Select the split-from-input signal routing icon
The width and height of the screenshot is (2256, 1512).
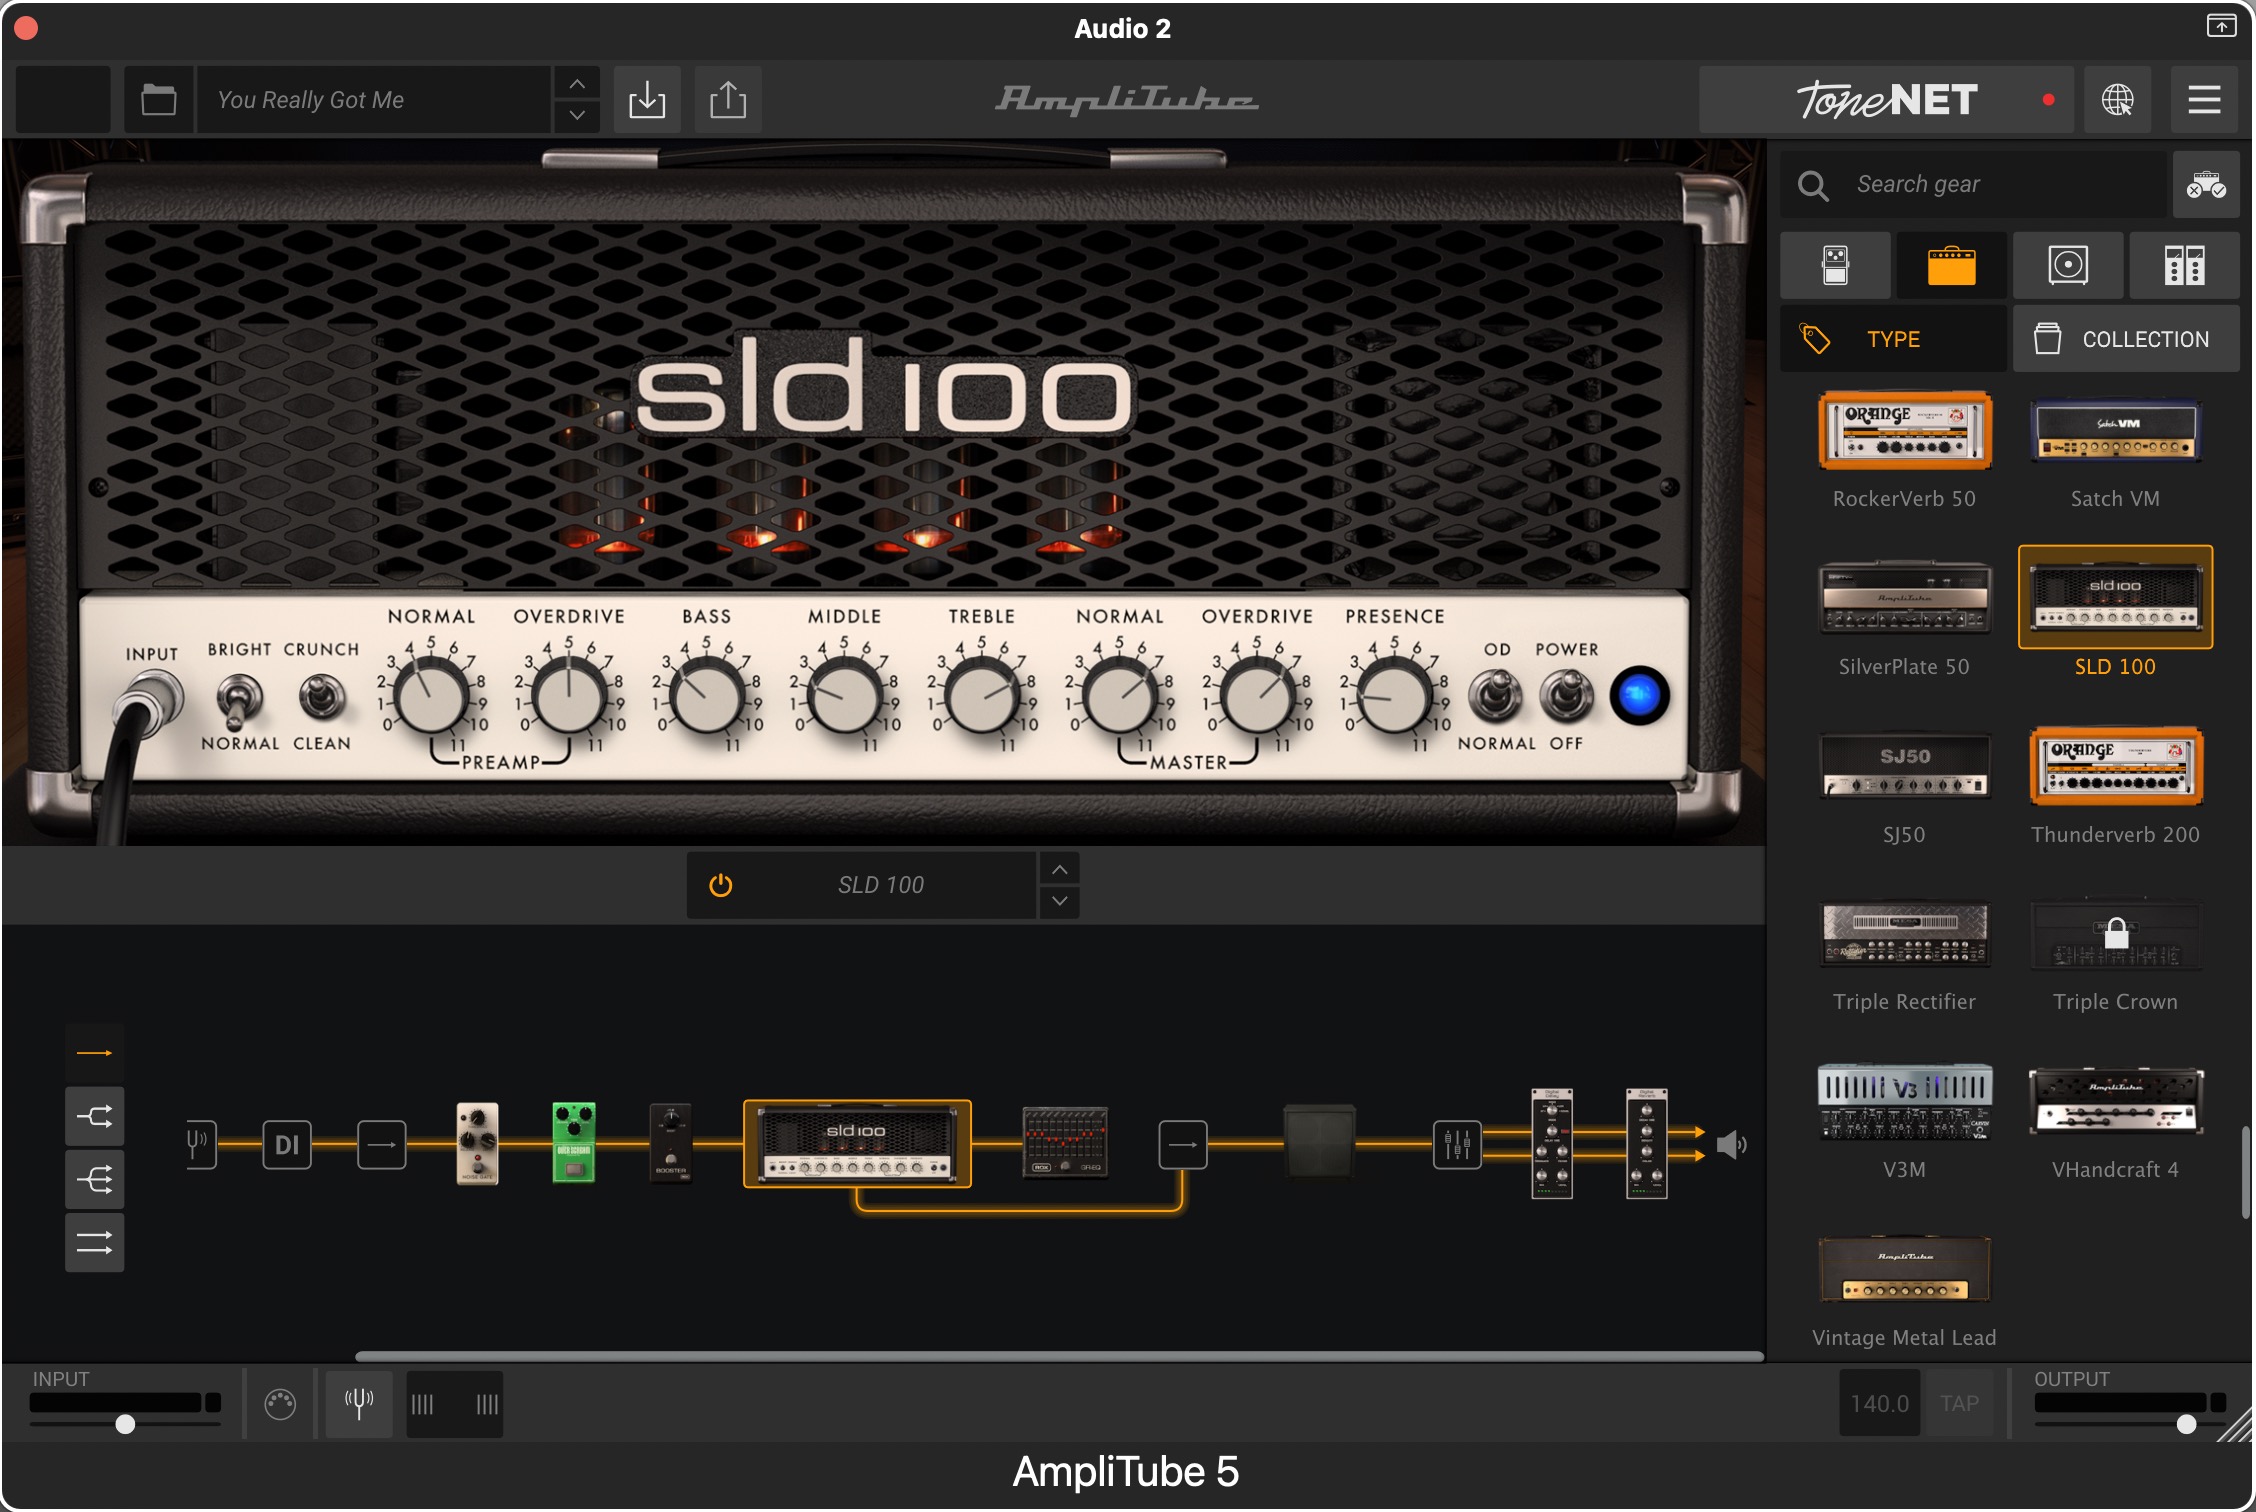pos(95,1180)
